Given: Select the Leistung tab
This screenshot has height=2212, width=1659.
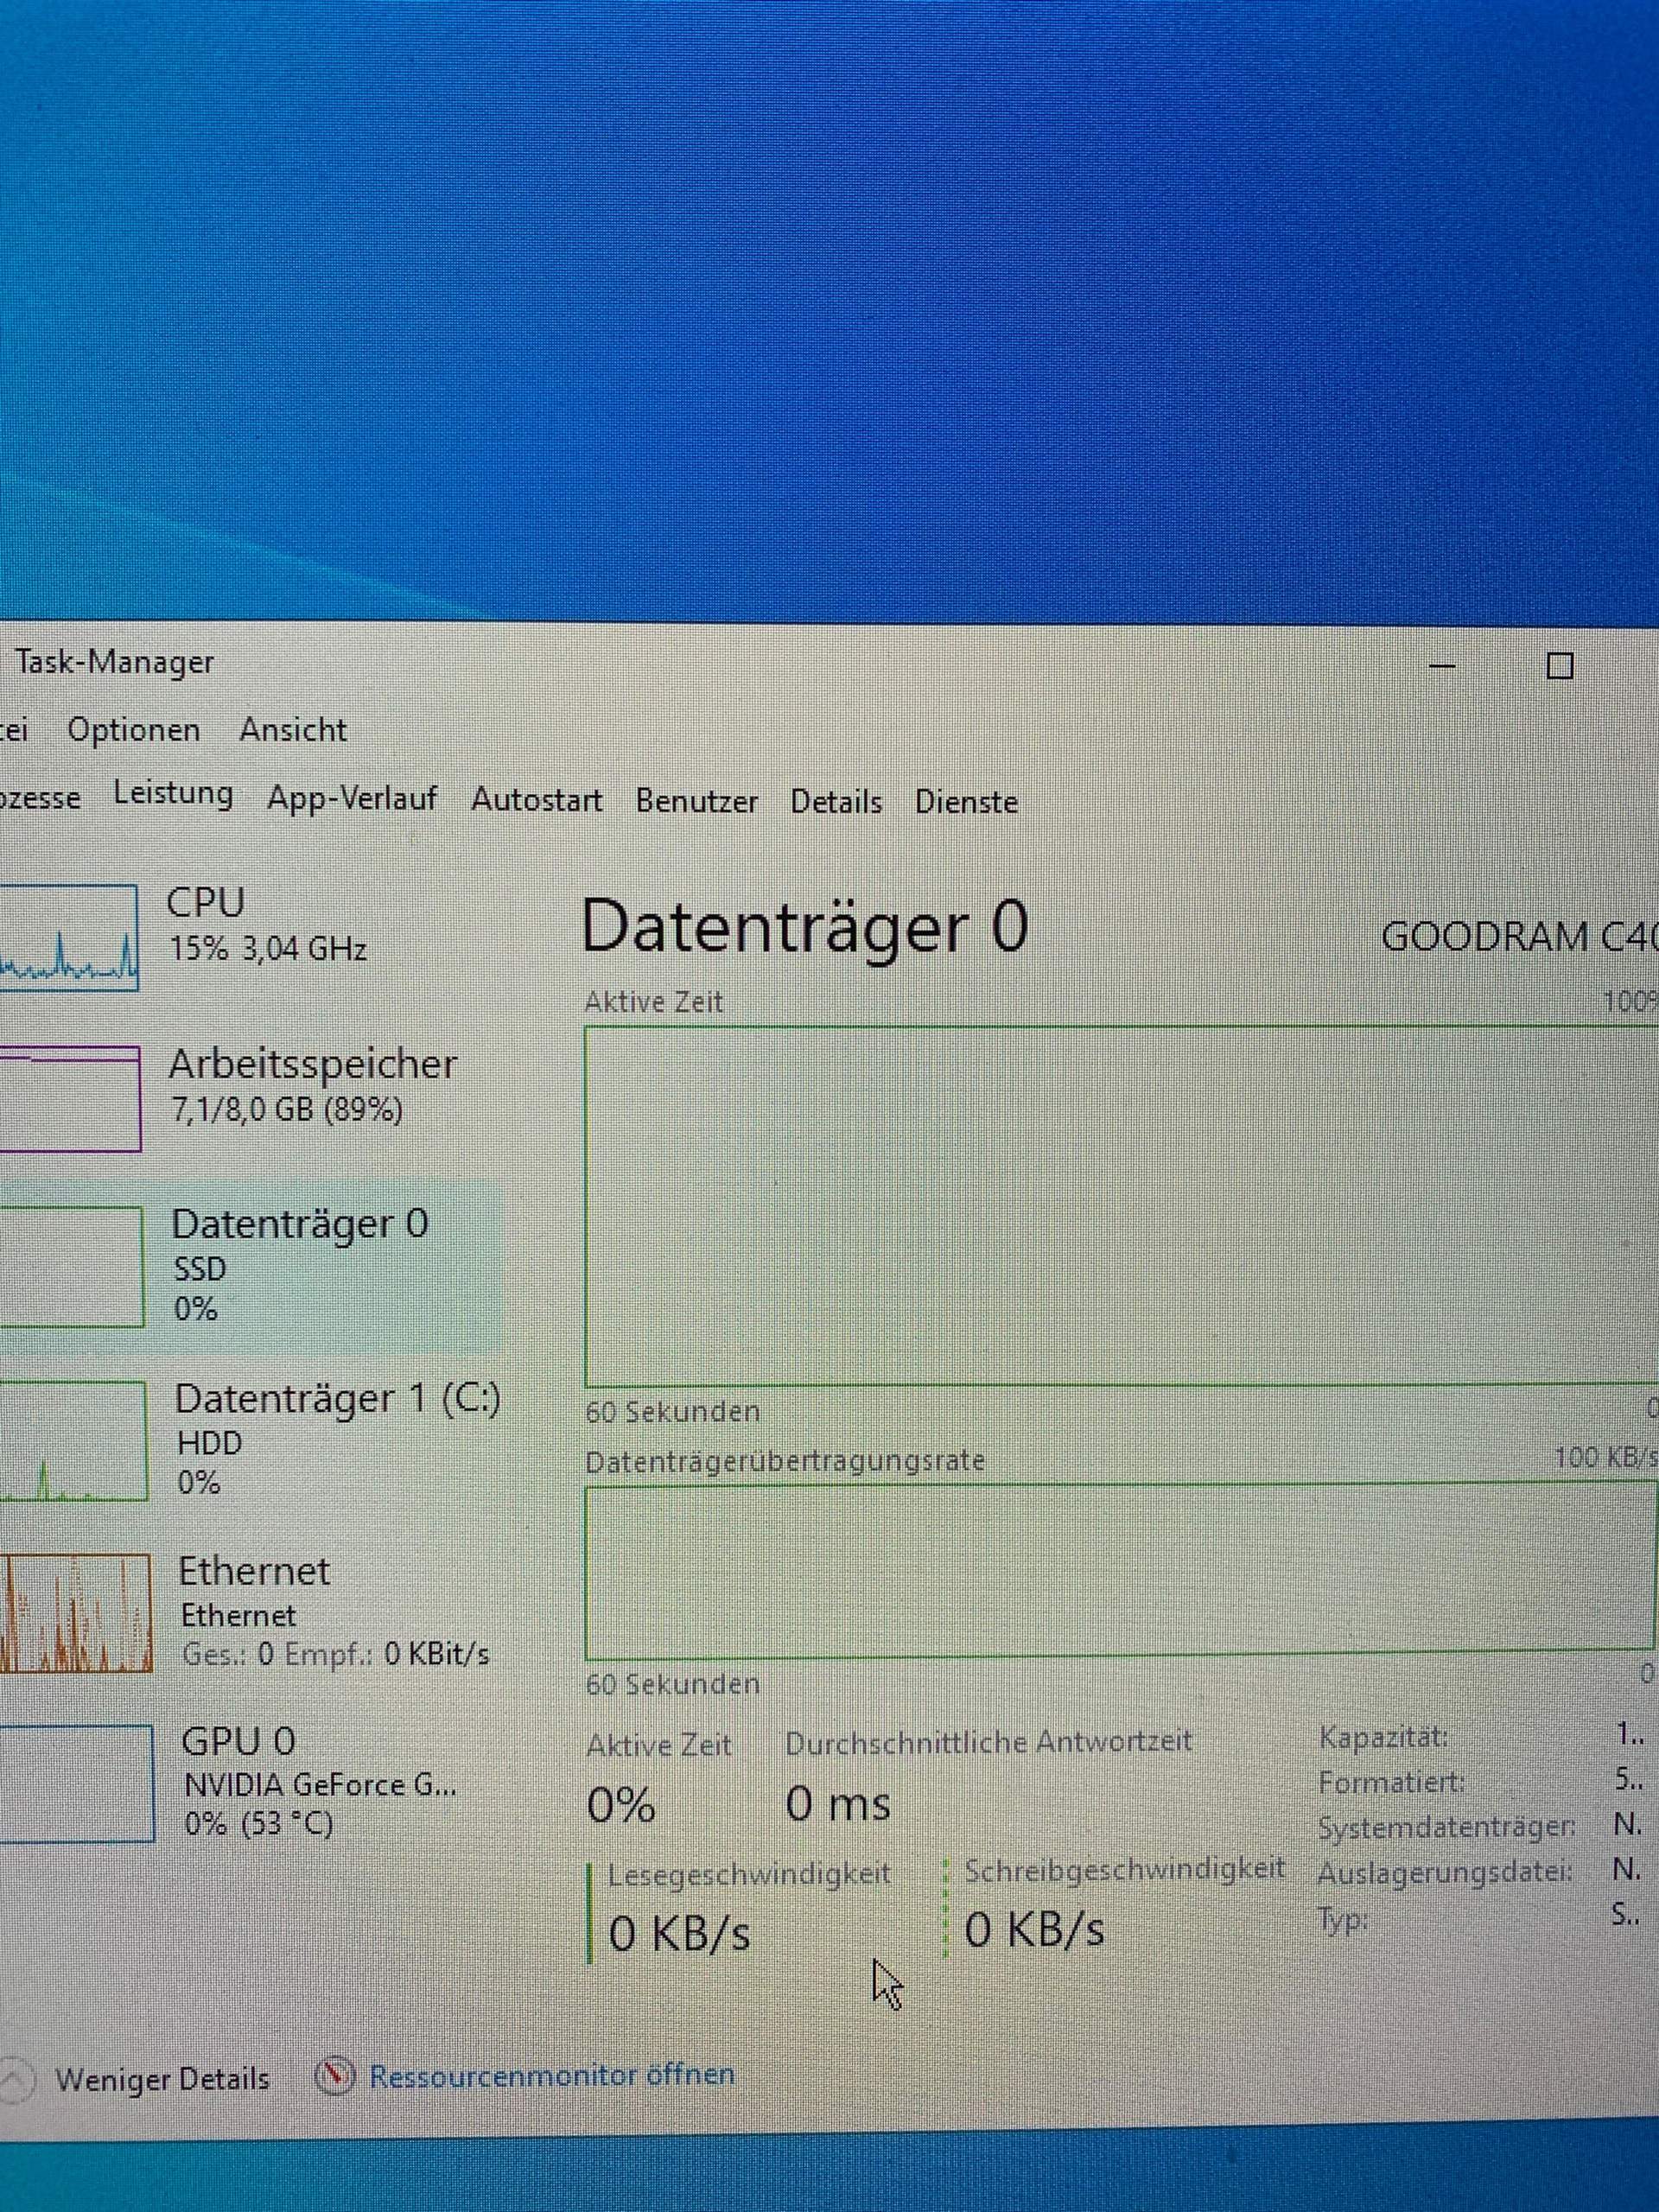Looking at the screenshot, I should pos(172,795).
